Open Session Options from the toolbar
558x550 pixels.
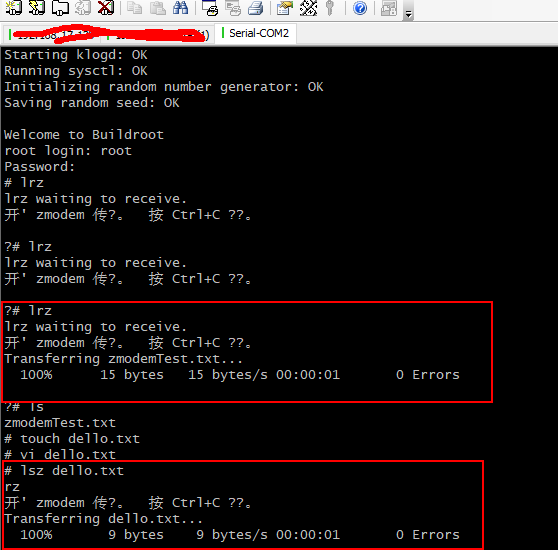285,8
